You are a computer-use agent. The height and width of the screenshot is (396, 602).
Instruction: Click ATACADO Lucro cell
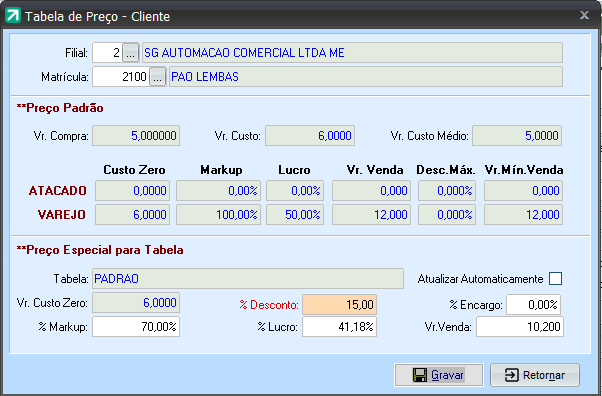point(295,191)
